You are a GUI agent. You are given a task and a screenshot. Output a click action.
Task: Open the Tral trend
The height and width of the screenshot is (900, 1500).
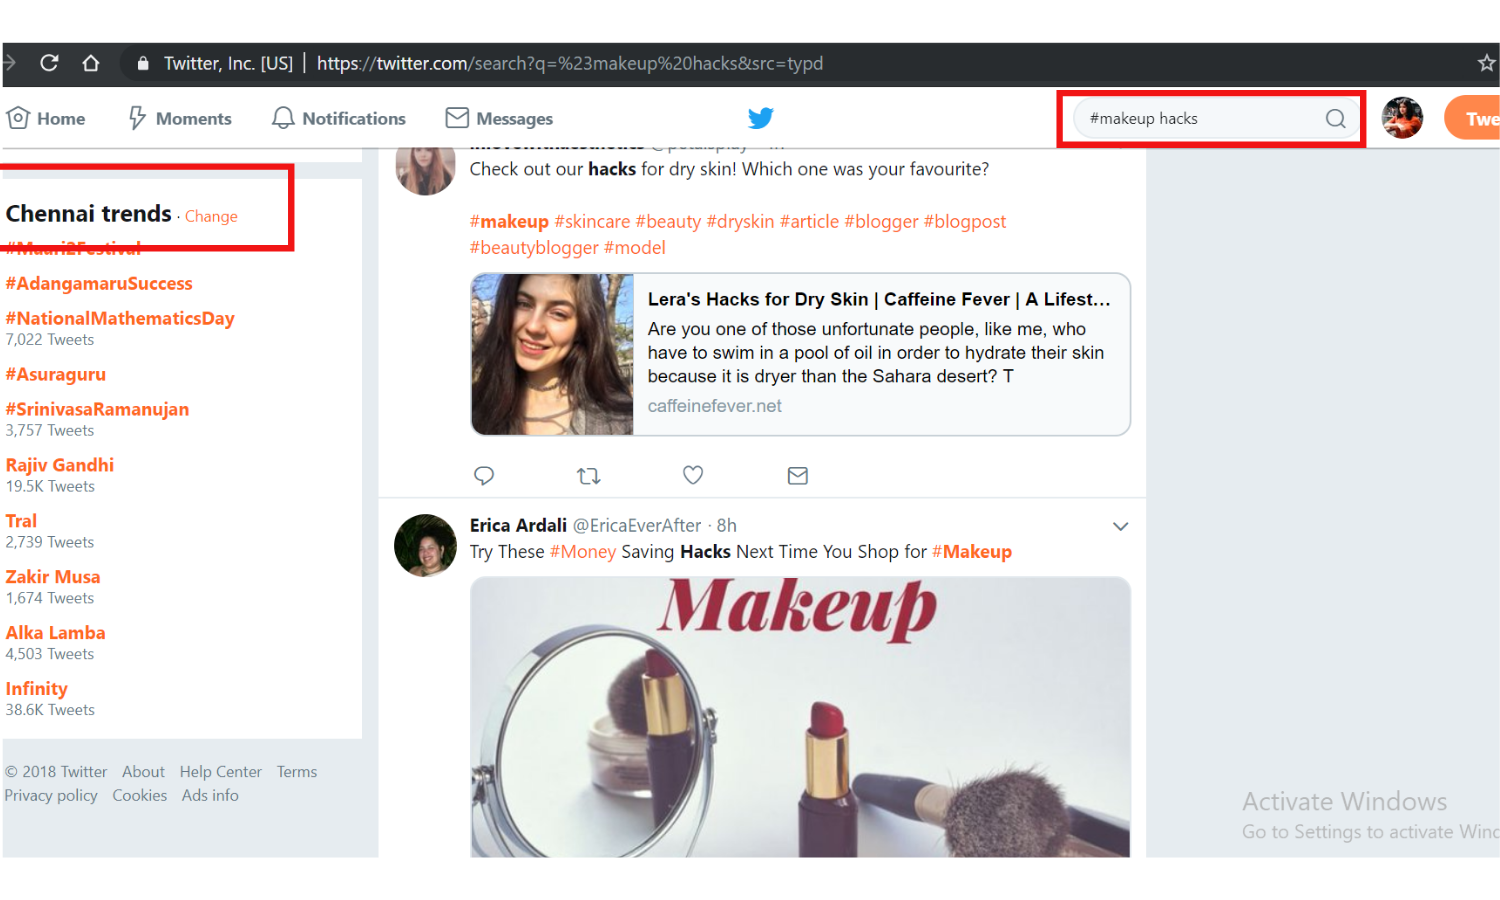[21, 521]
